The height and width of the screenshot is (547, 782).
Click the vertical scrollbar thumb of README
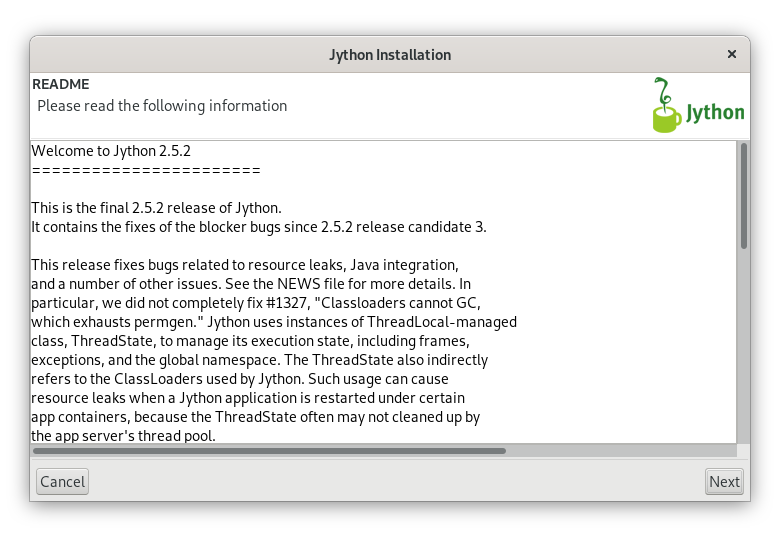click(744, 195)
